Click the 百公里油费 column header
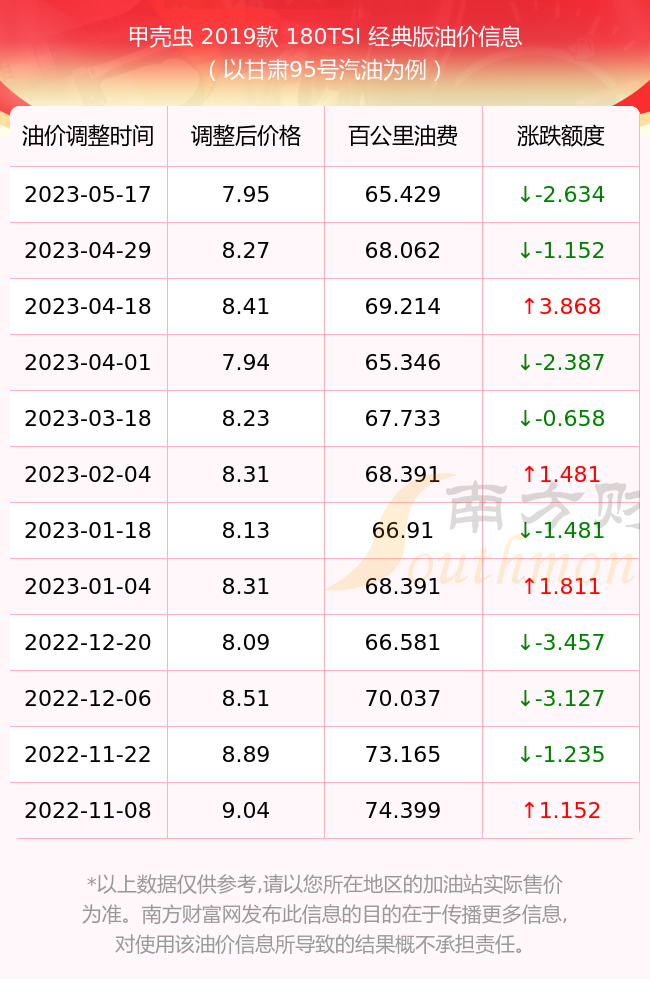The height and width of the screenshot is (1000, 650). tap(403, 136)
